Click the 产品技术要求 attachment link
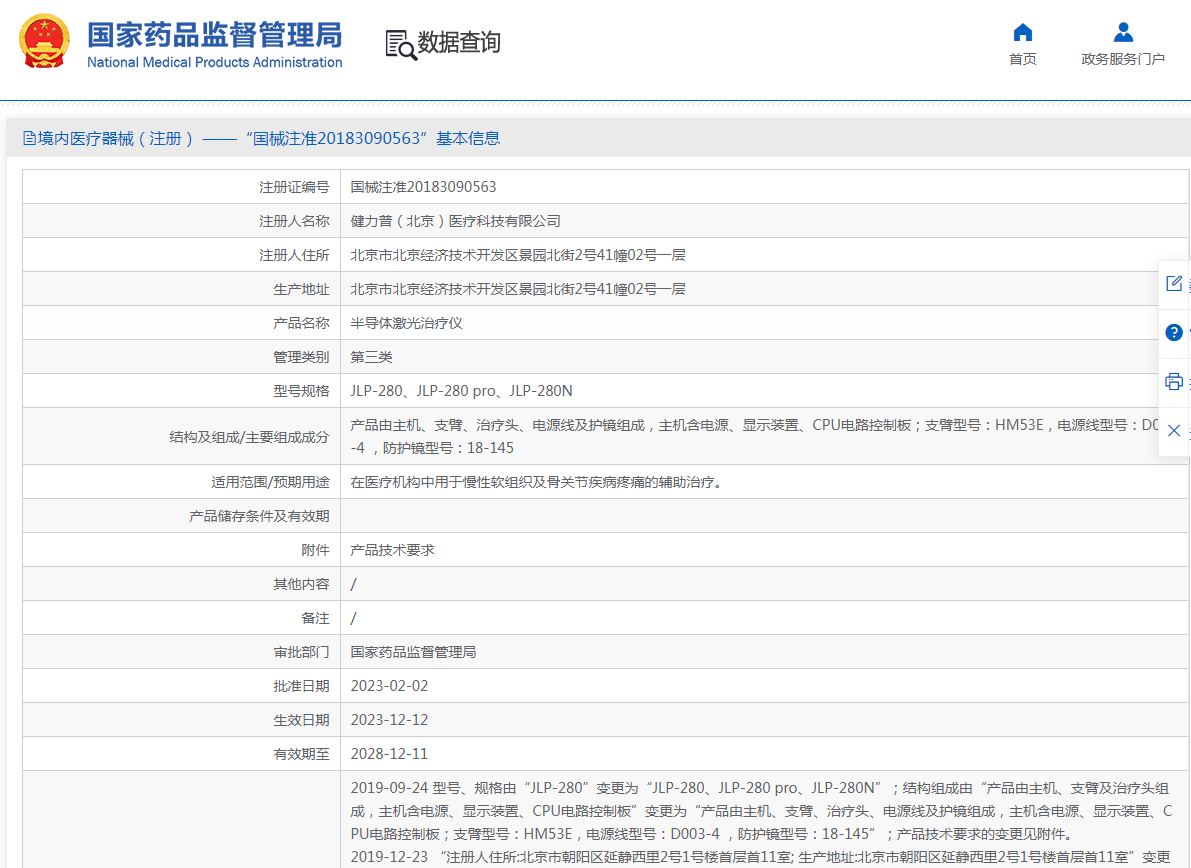 (x=392, y=550)
